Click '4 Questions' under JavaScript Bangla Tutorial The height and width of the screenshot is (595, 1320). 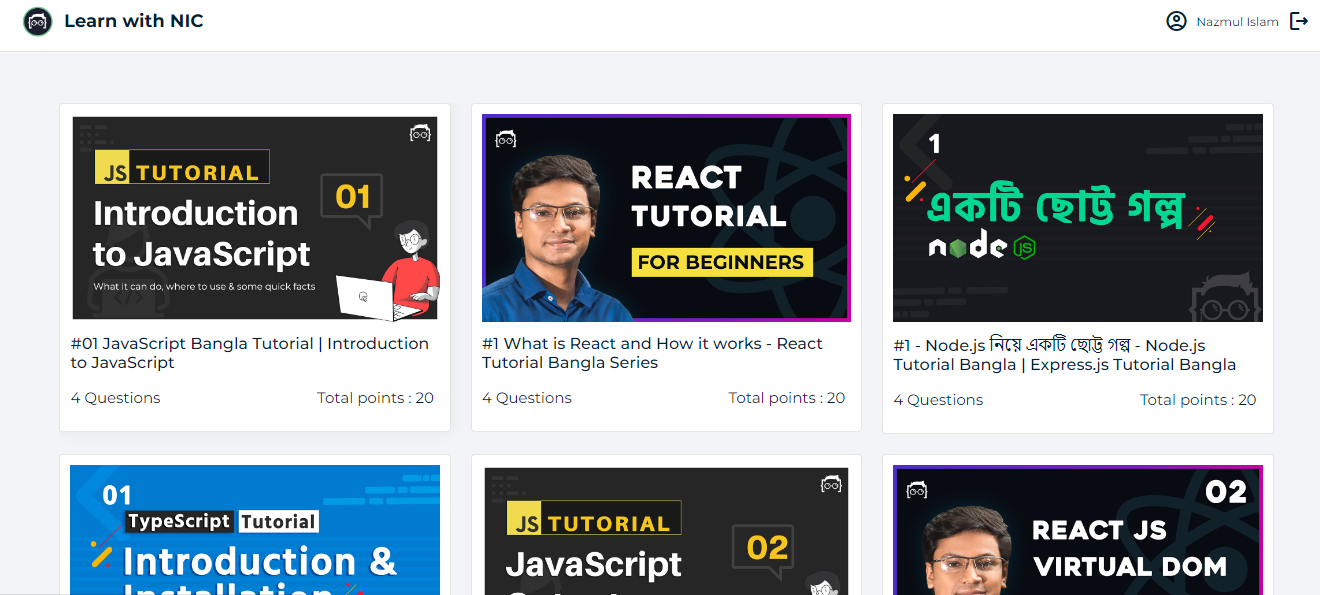[115, 398]
